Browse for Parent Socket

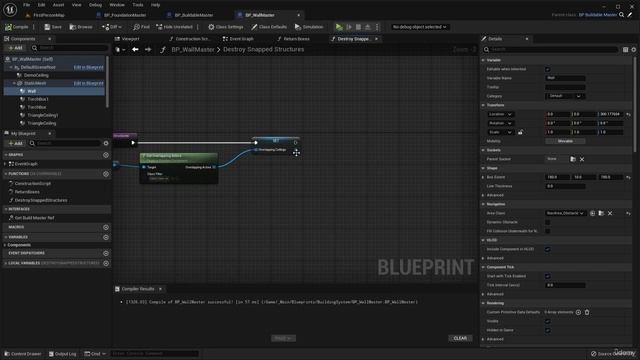[x=573, y=159]
